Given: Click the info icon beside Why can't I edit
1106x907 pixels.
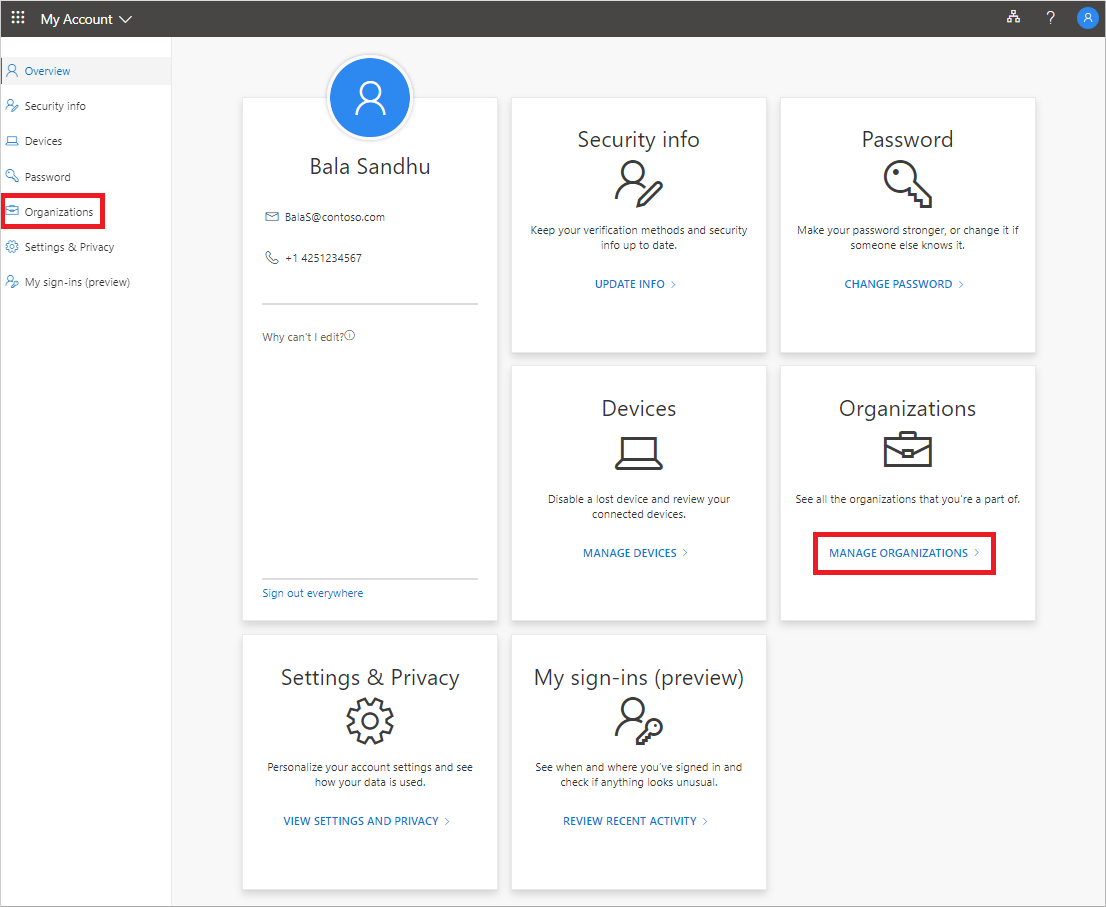Looking at the screenshot, I should tap(350, 336).
